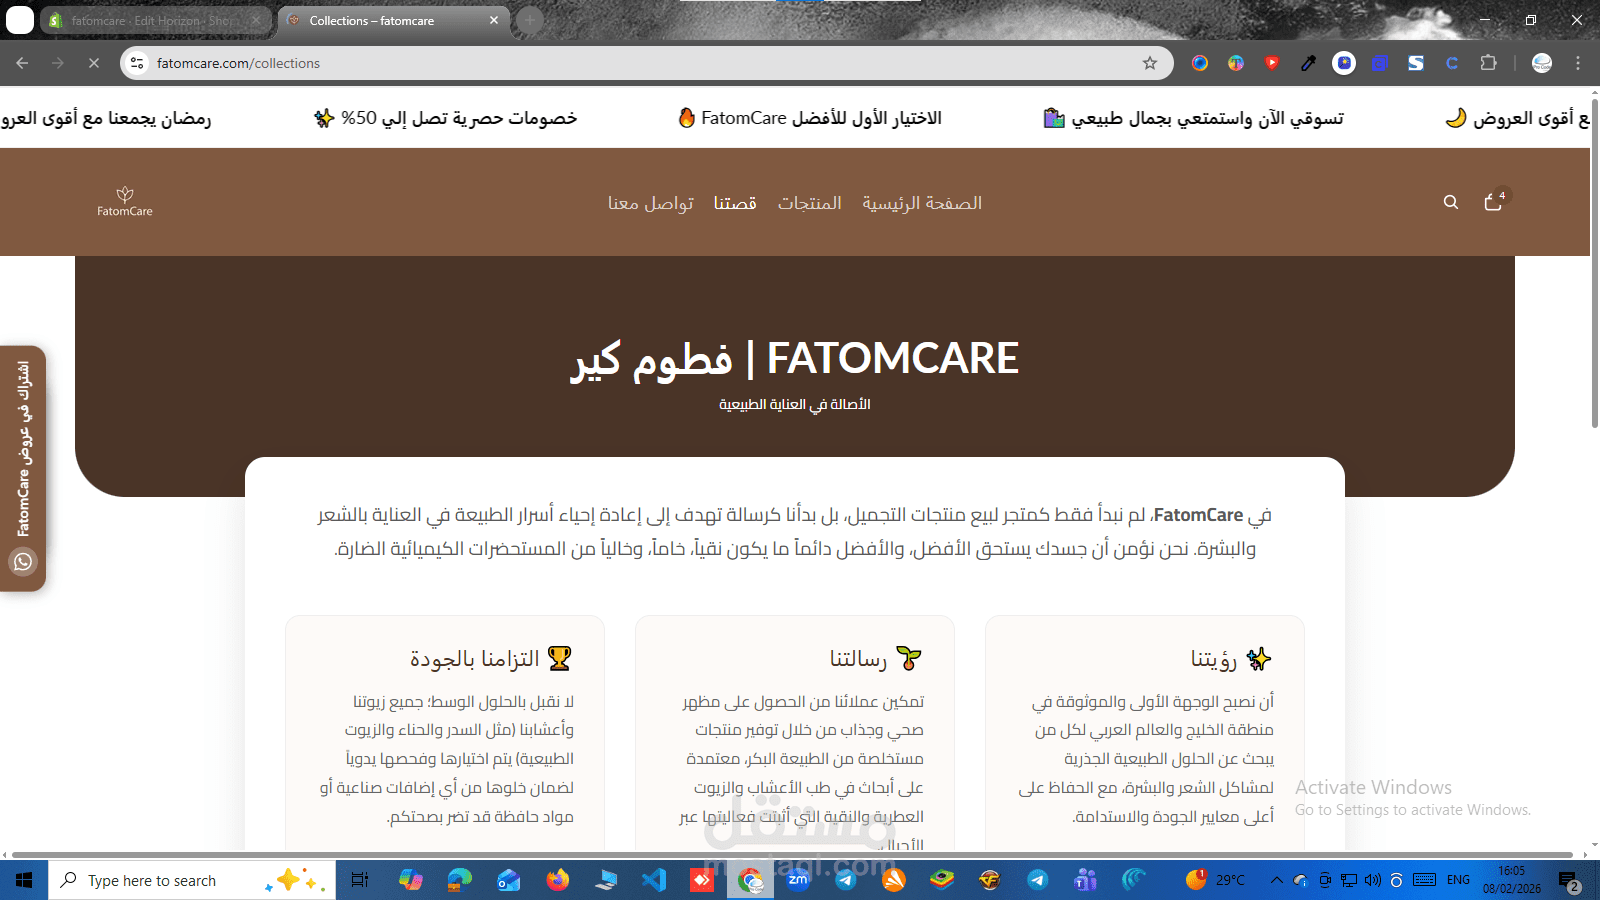Click the white S on blue extension icon
1600x900 pixels.
pyautogui.click(x=1416, y=63)
